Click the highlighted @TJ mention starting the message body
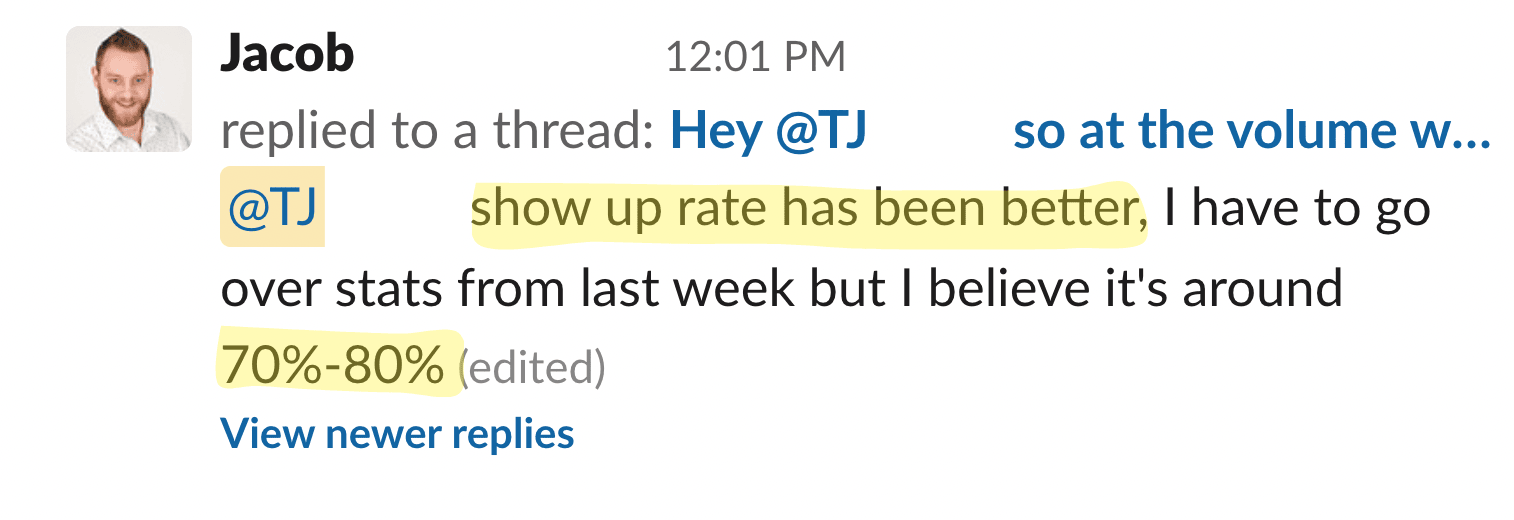The height and width of the screenshot is (520, 1514). [x=272, y=210]
